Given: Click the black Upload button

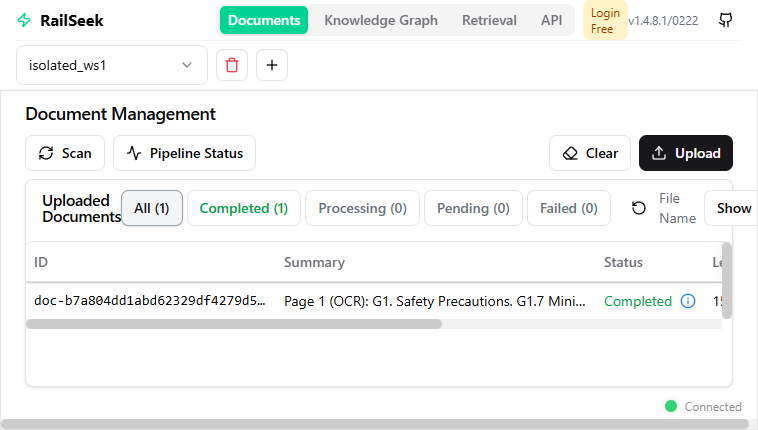Looking at the screenshot, I should coord(686,153).
